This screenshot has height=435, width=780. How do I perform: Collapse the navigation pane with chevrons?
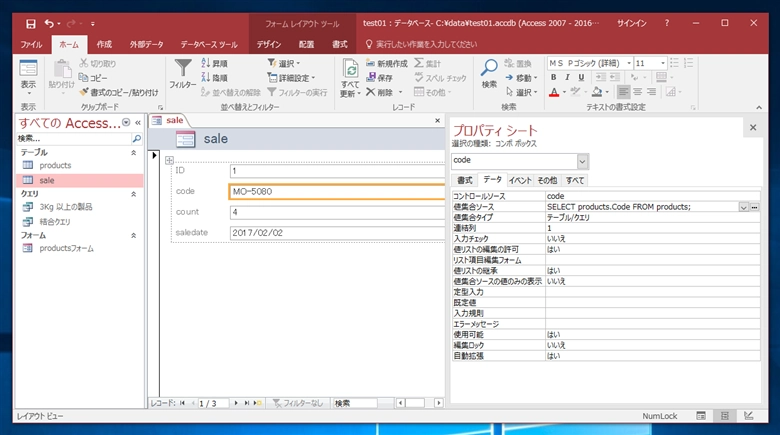click(138, 122)
